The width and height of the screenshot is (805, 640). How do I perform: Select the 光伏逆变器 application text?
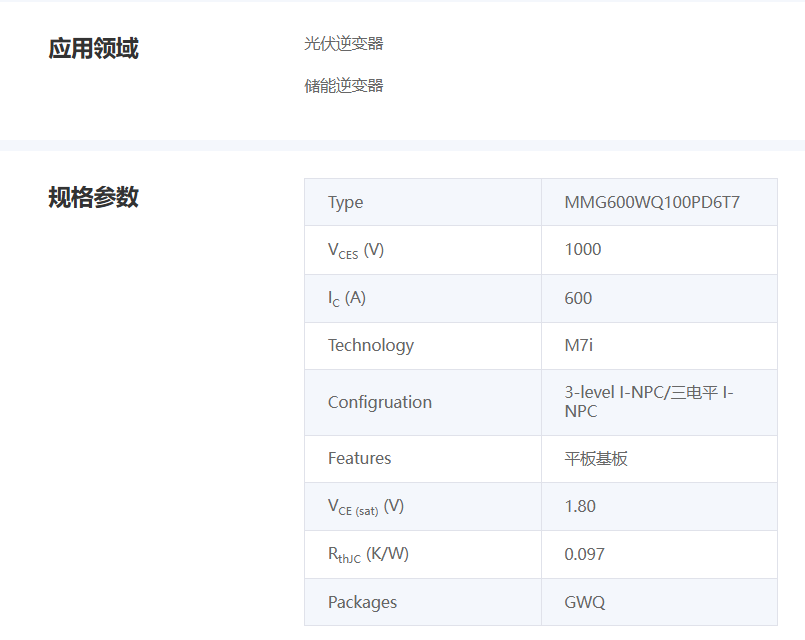(x=343, y=44)
